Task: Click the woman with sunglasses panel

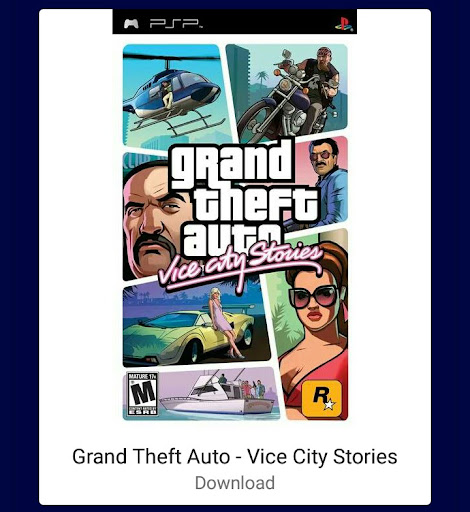Action: (x=313, y=327)
